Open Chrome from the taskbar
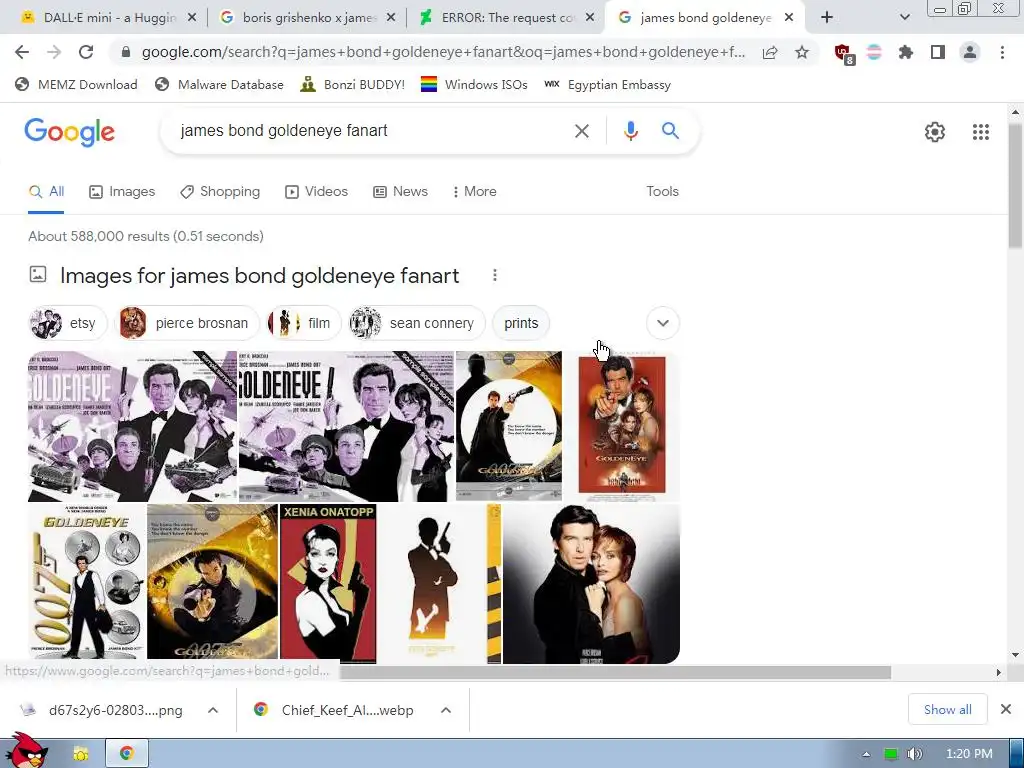This screenshot has width=1024, height=768. [127, 754]
